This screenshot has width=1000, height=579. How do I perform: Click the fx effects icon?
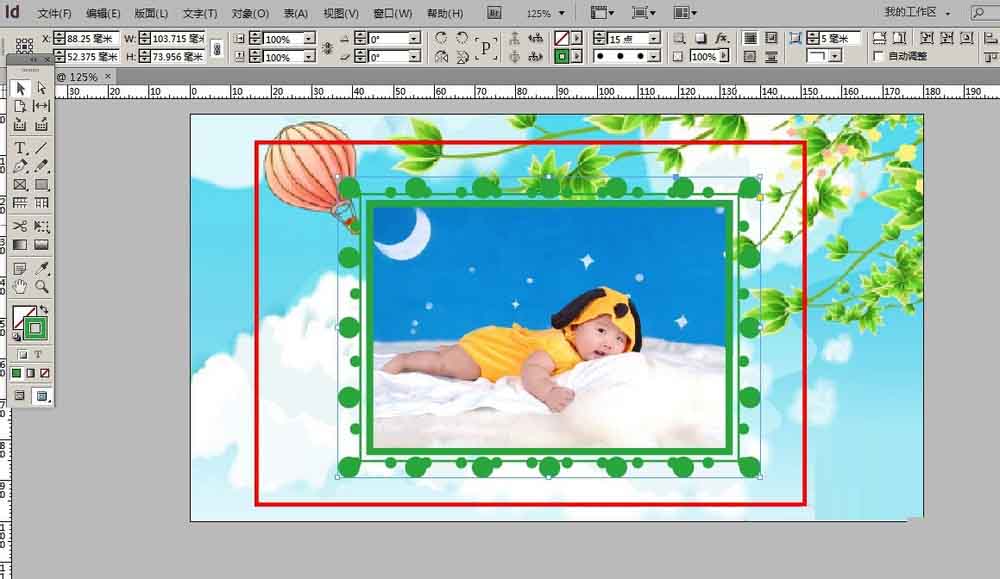[x=721, y=38]
